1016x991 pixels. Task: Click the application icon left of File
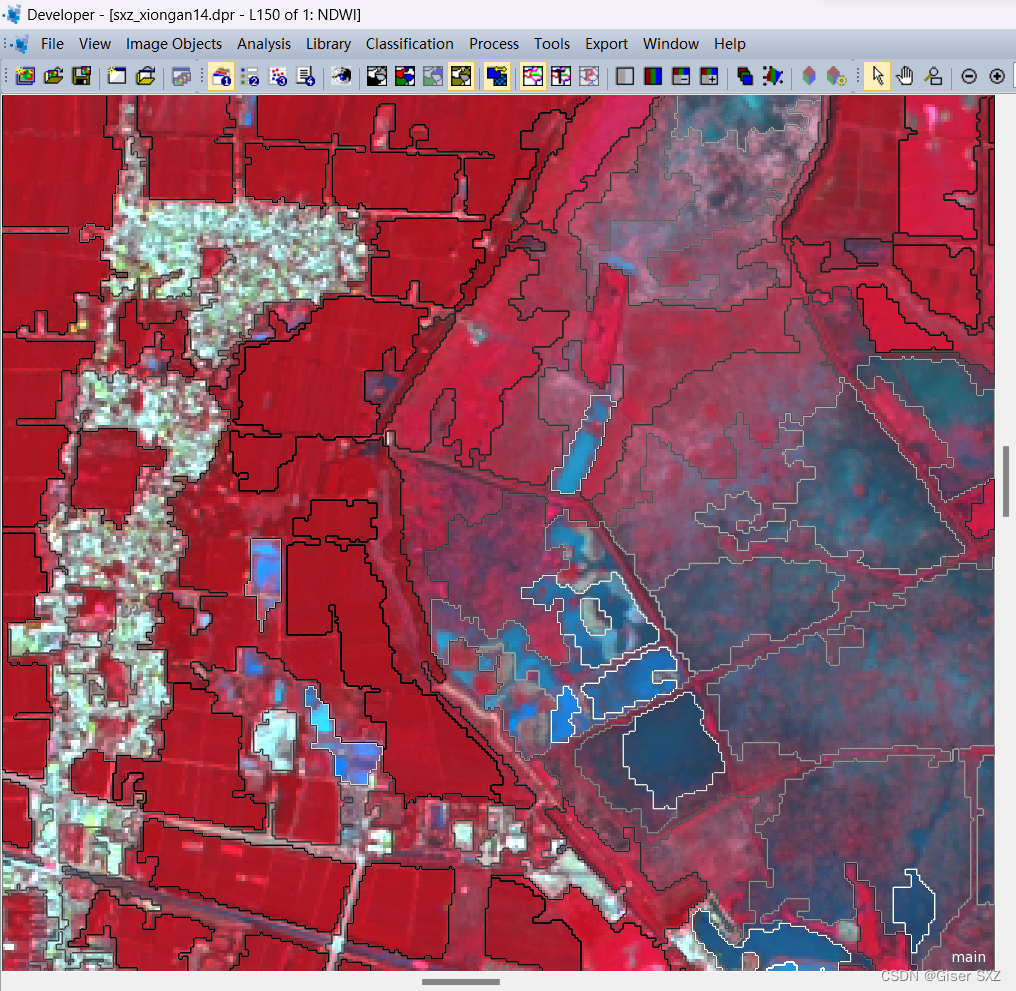(21, 44)
